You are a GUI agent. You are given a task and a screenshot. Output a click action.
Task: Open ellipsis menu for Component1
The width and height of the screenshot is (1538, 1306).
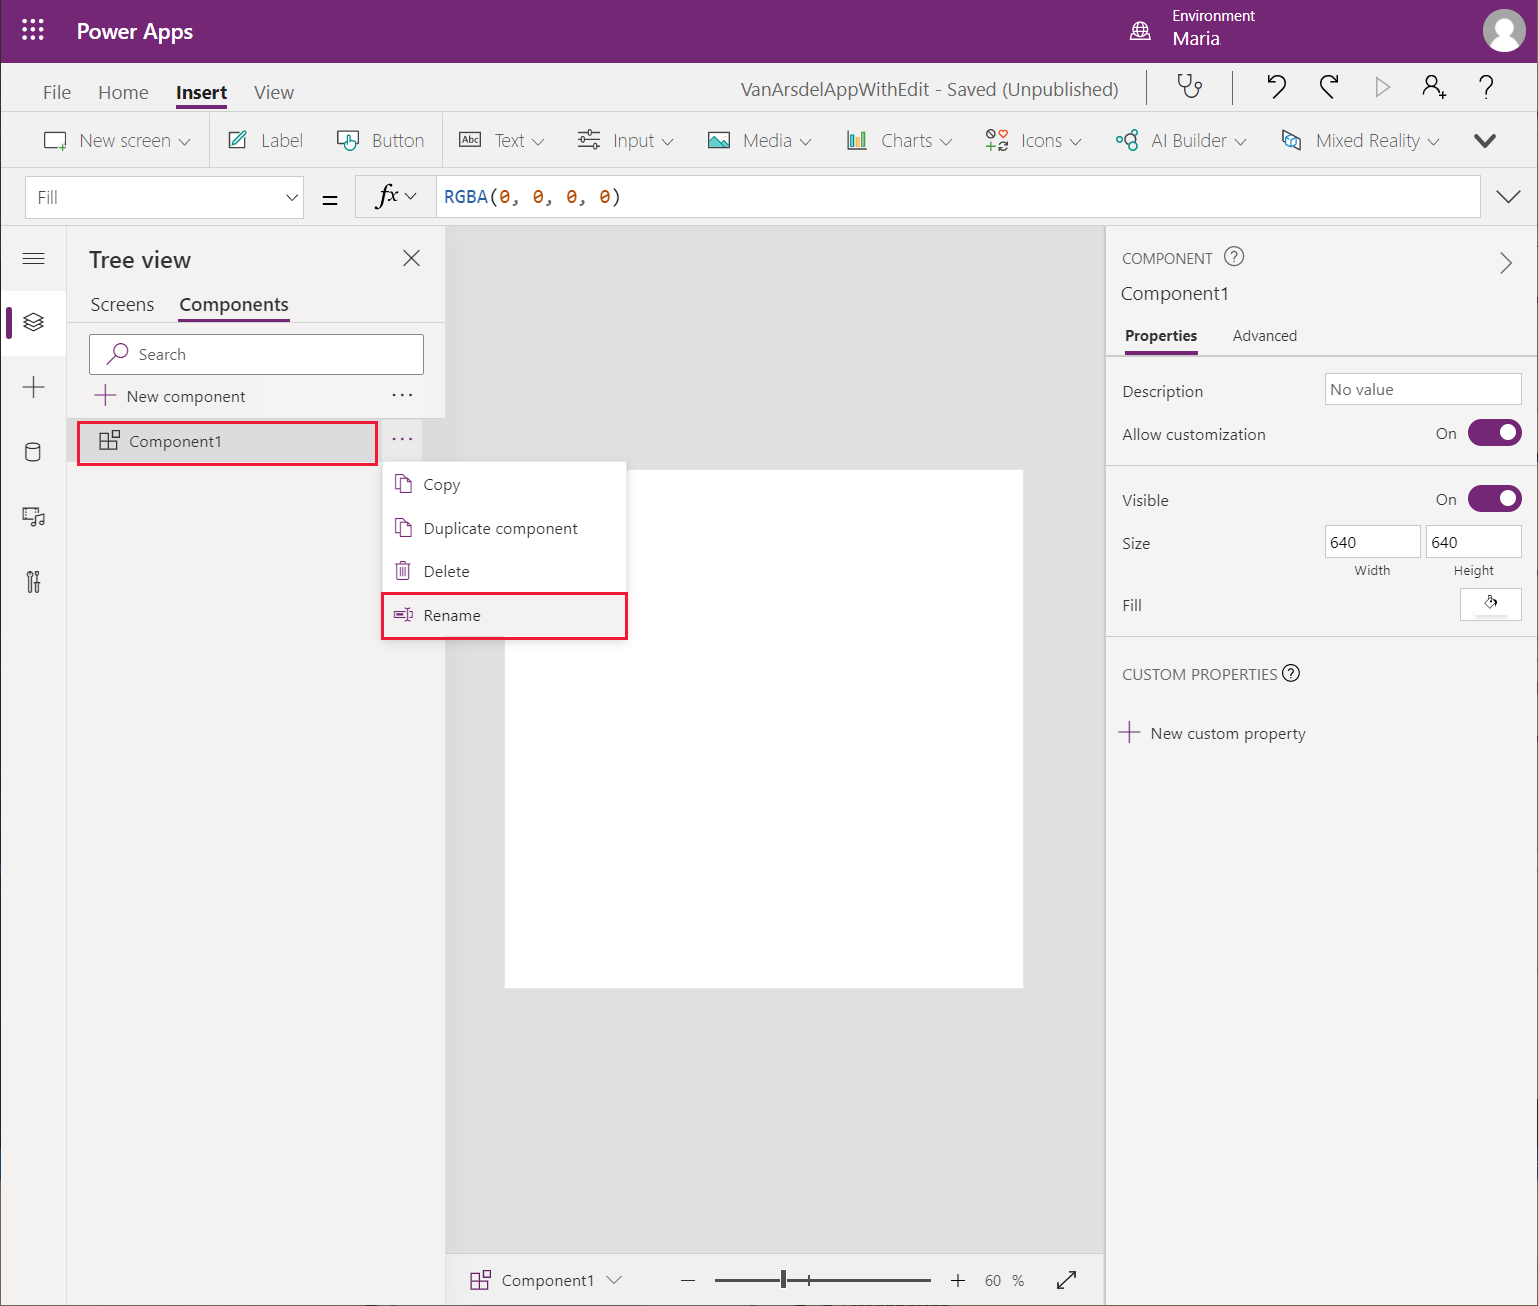click(402, 439)
